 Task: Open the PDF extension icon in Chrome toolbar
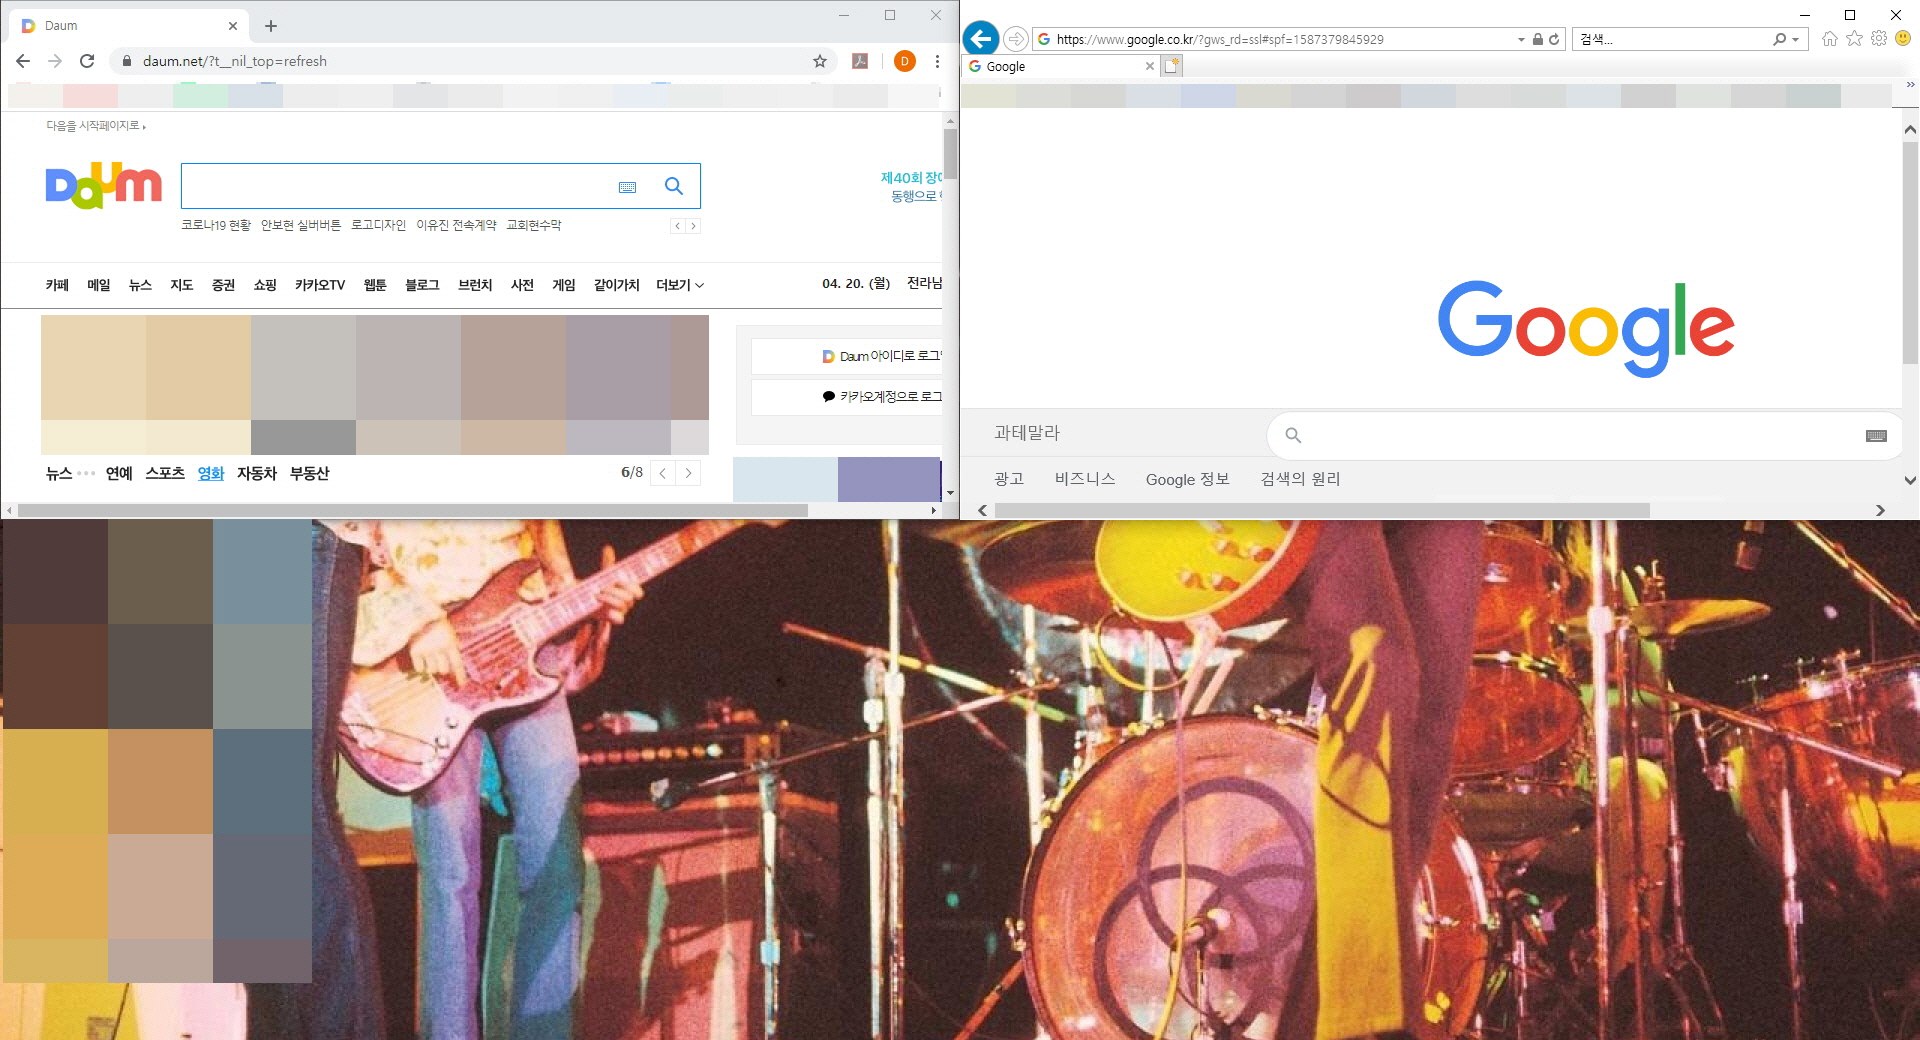pos(860,61)
